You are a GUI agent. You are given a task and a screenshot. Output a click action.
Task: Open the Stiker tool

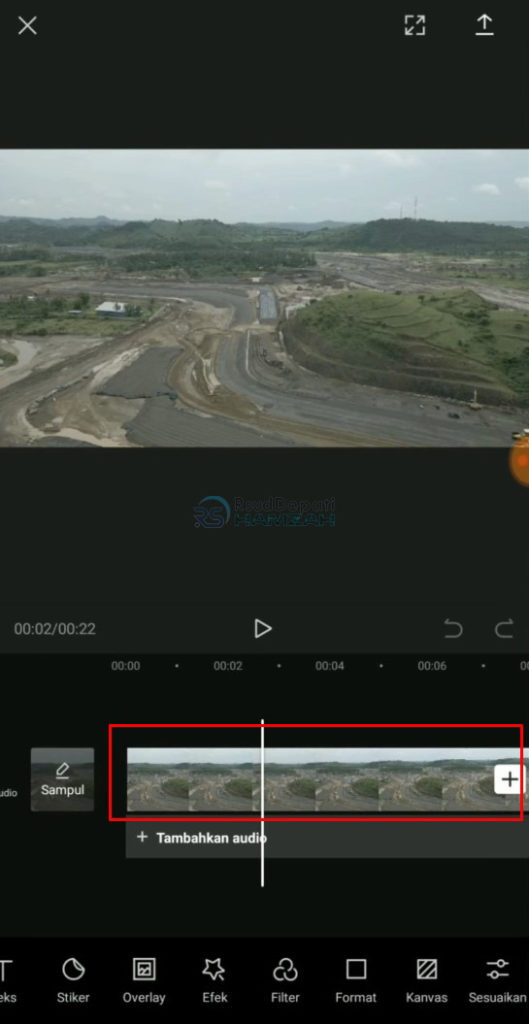pos(73,980)
